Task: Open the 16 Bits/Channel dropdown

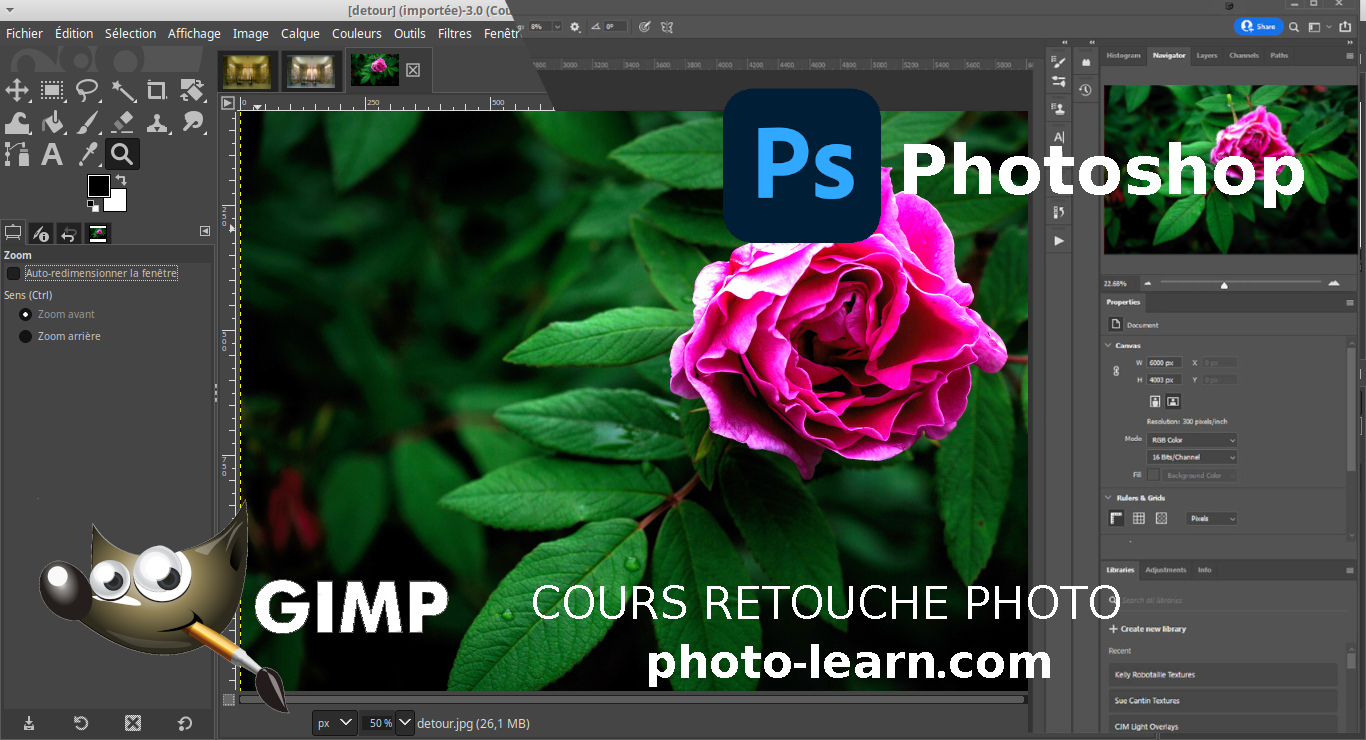Action: (x=1192, y=457)
